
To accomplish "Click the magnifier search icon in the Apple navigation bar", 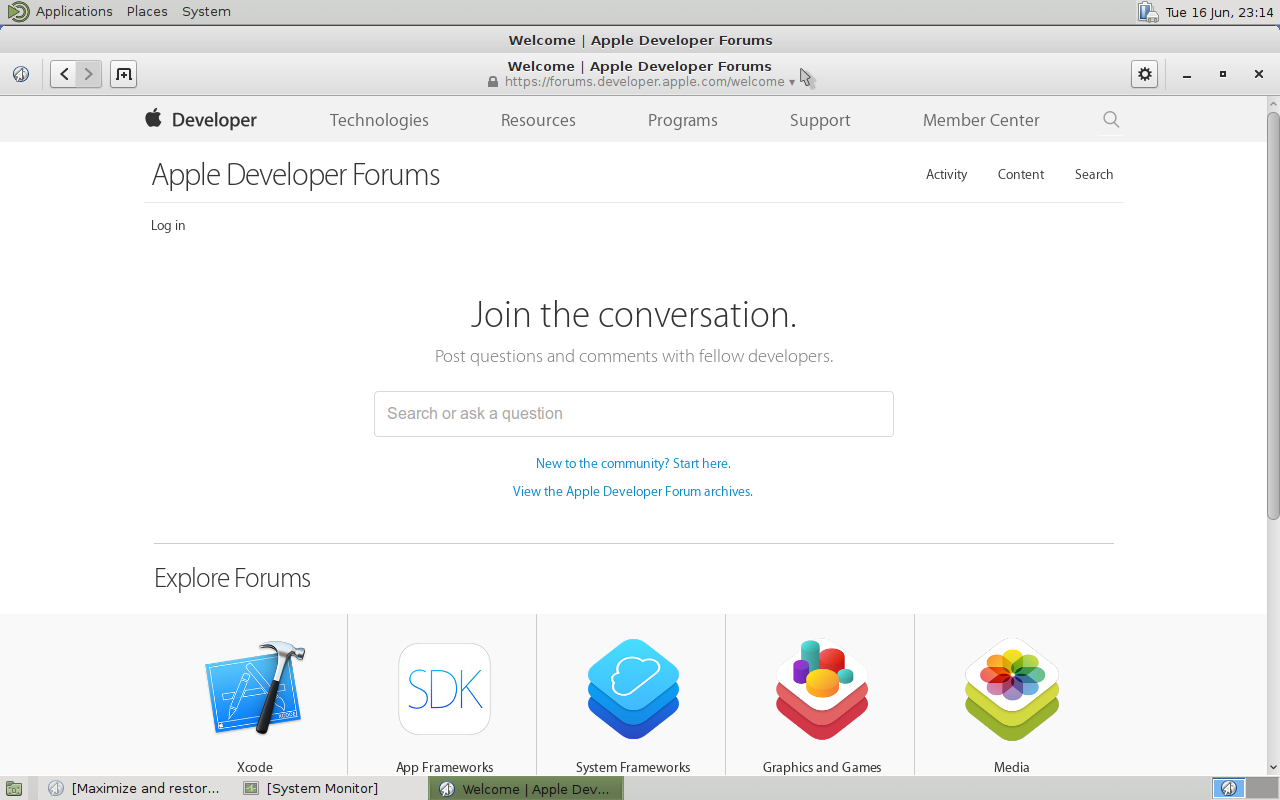I will tap(1111, 120).
